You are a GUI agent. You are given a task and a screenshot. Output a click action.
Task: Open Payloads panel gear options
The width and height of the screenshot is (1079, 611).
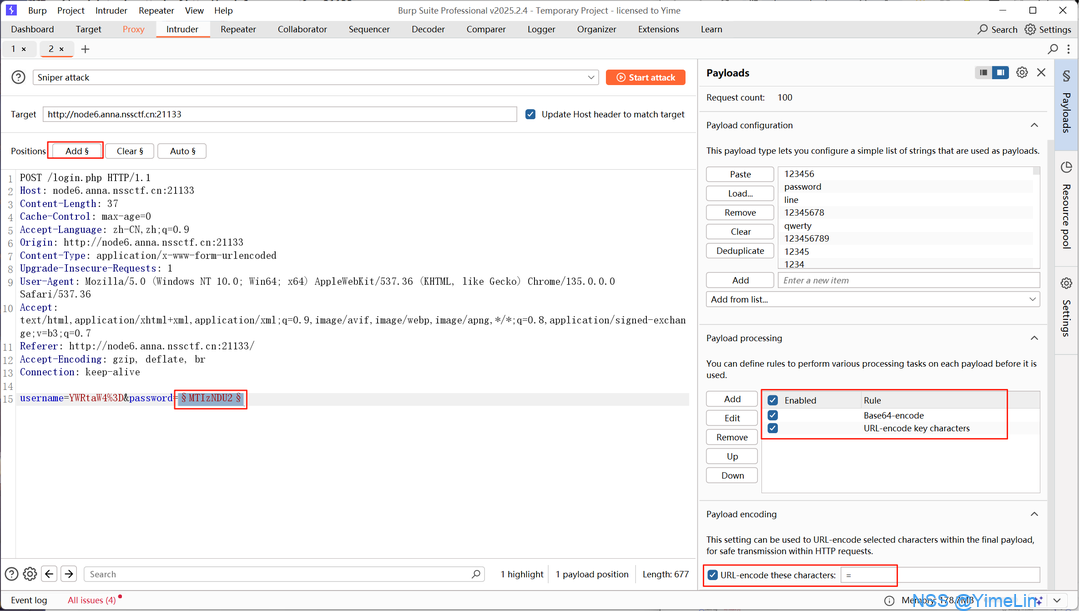pos(1022,72)
